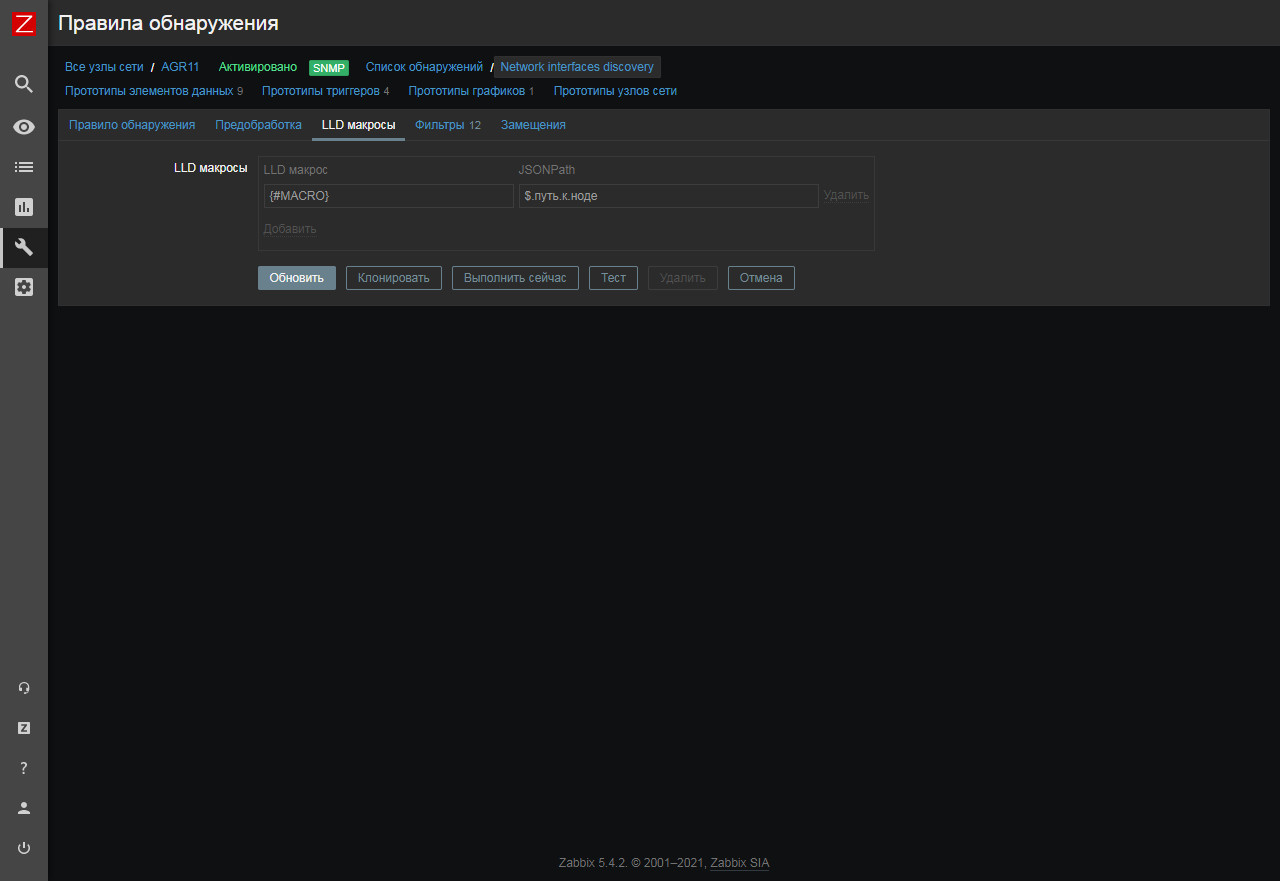This screenshot has width=1280, height=881.
Task: Click the Support headset icon
Action: coord(24,688)
